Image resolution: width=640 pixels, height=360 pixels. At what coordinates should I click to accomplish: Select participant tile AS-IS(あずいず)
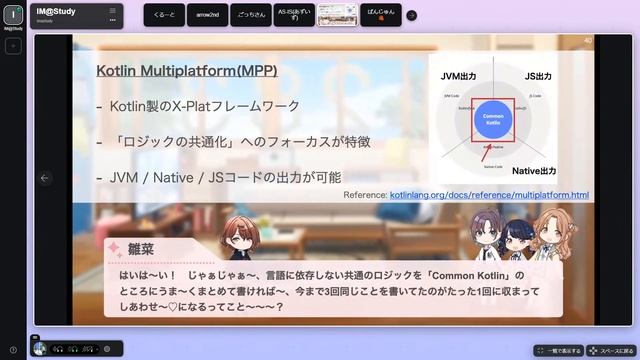point(294,15)
